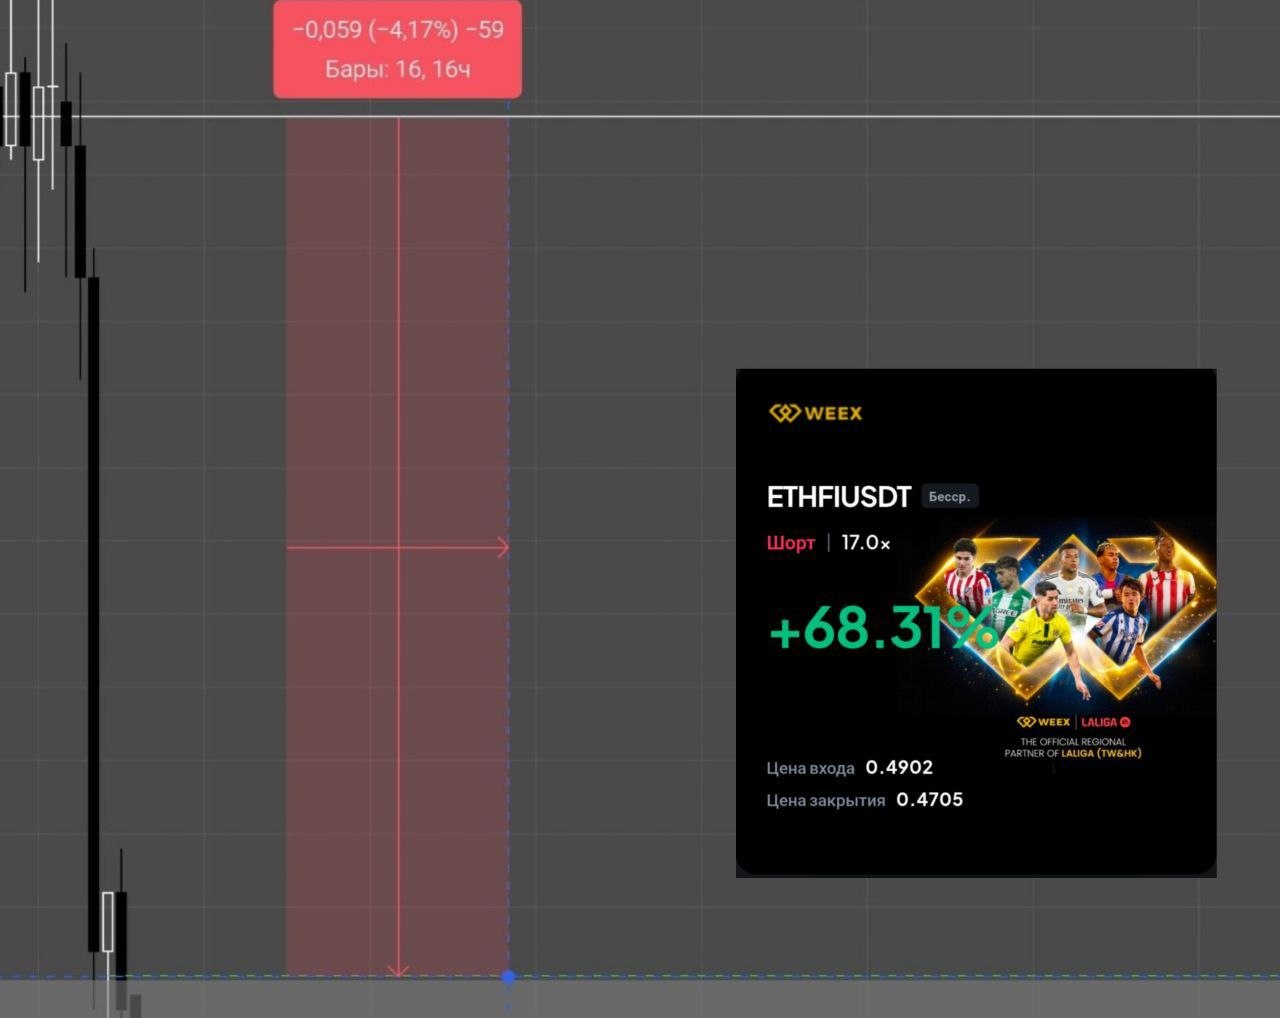Click the closing price value 0.4705
The image size is (1280, 1018).
929,799
